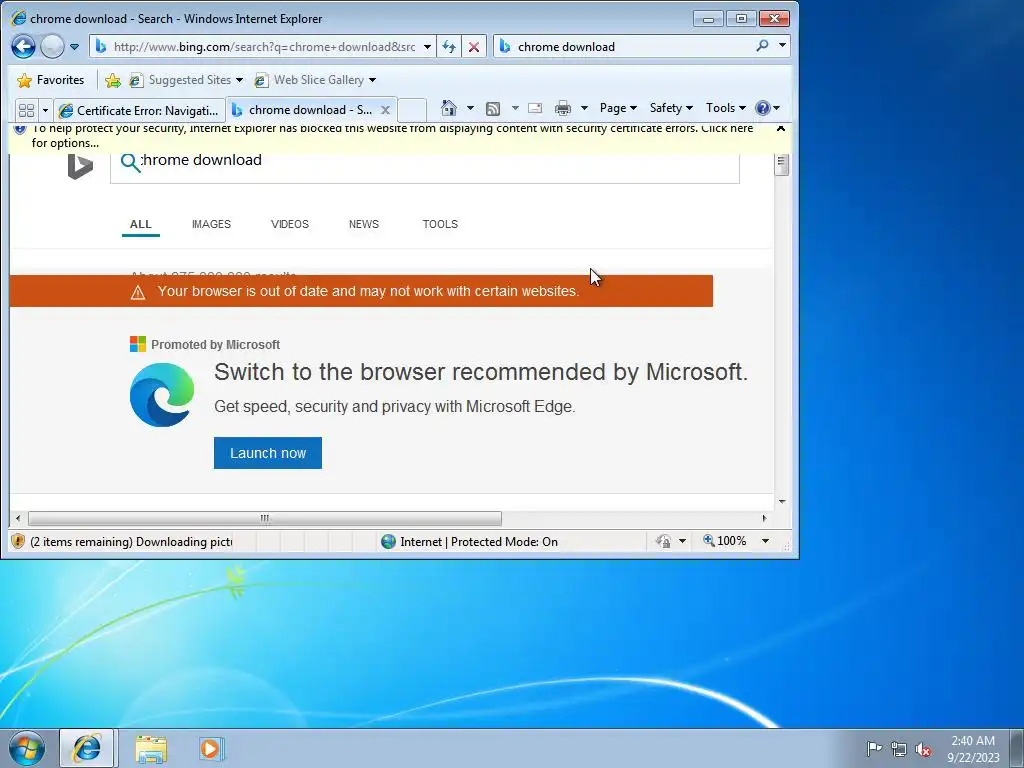Click the Action Center flag tray icon

point(874,748)
